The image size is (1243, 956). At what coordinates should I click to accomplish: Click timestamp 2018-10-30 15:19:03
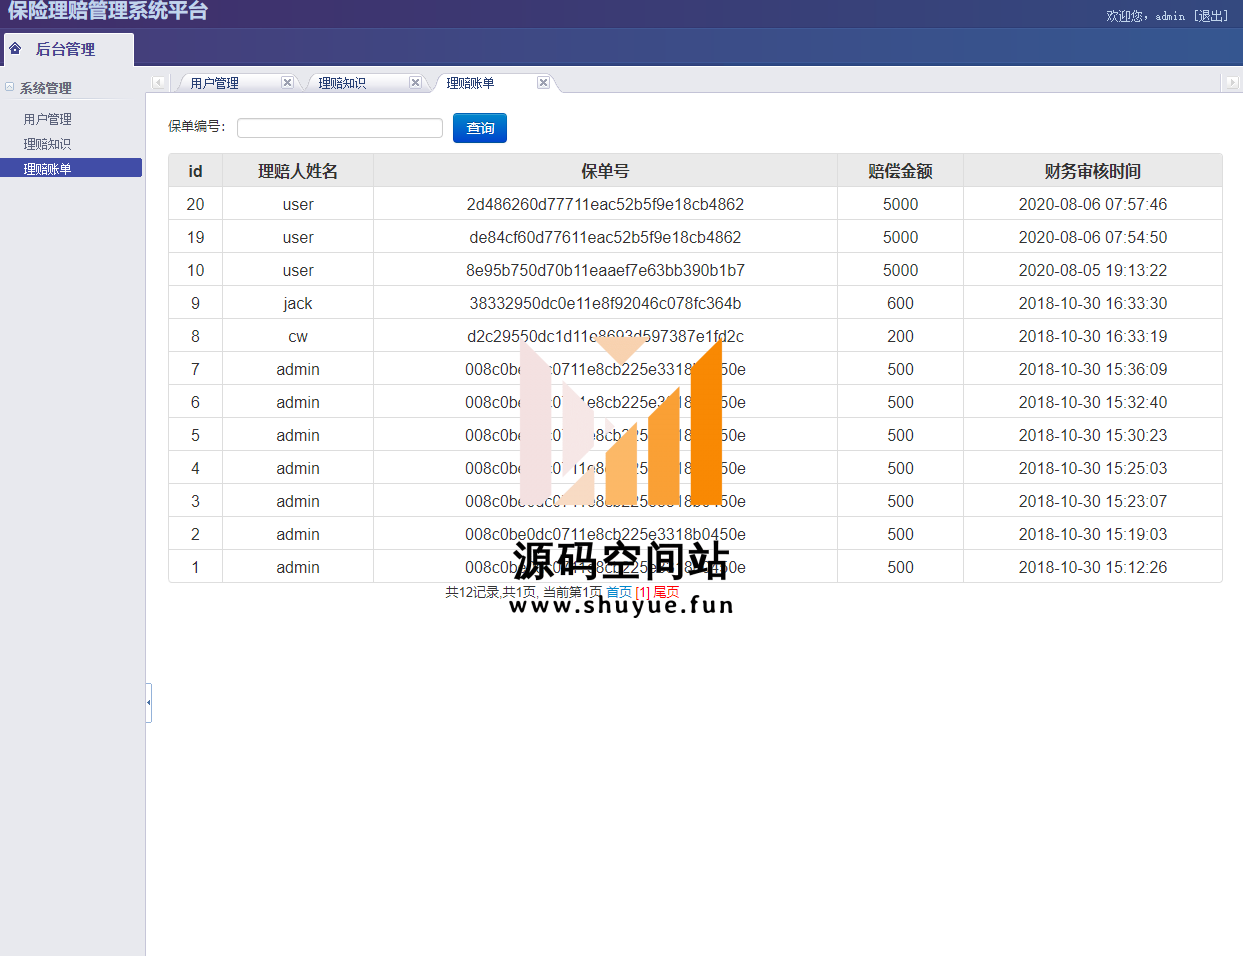[x=1093, y=534]
